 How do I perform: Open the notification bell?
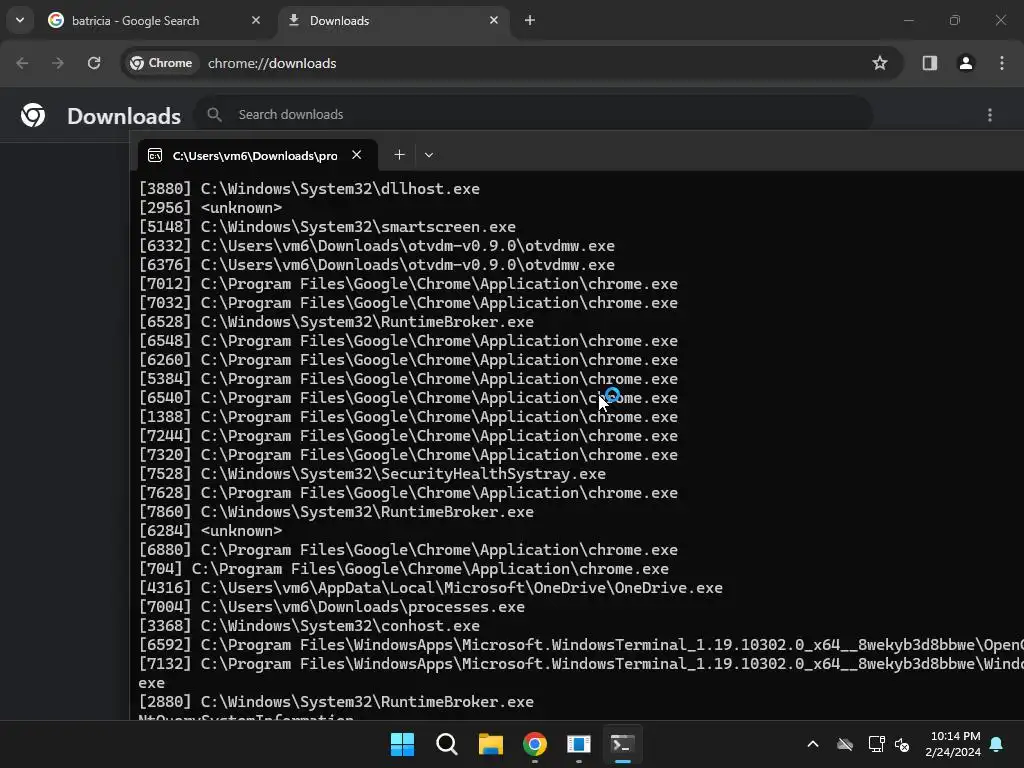pos(997,744)
